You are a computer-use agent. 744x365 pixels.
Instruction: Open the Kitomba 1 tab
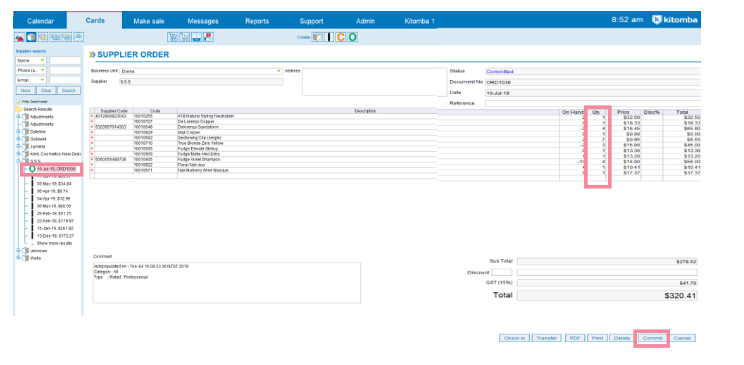419,21
